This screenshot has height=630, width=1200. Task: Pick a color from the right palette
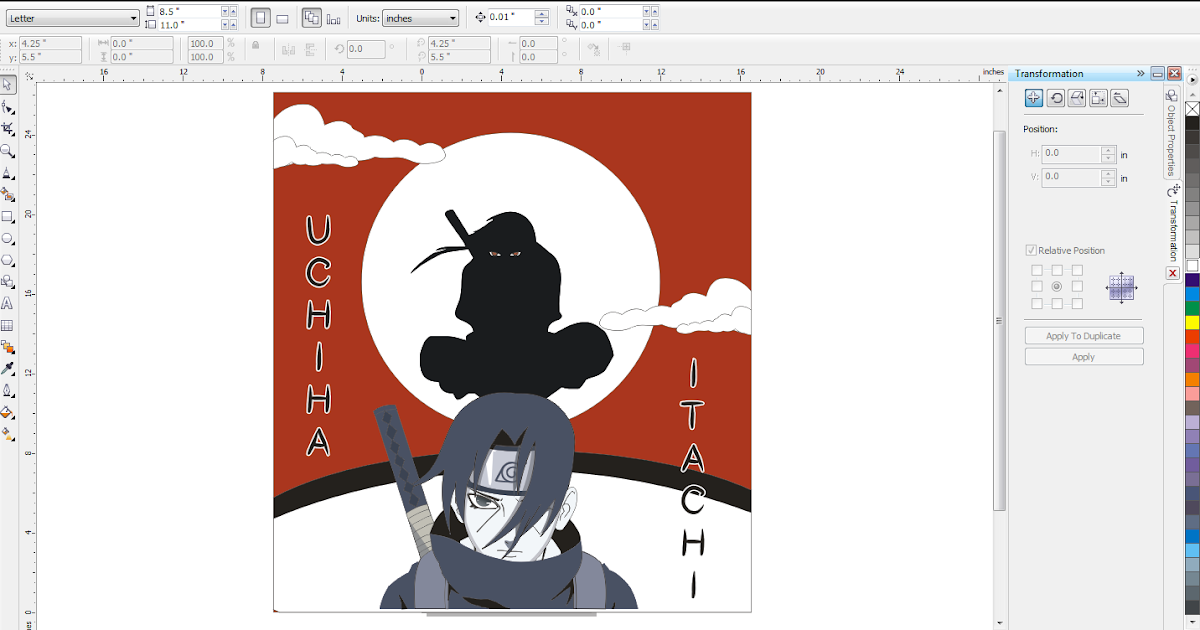click(x=1191, y=300)
